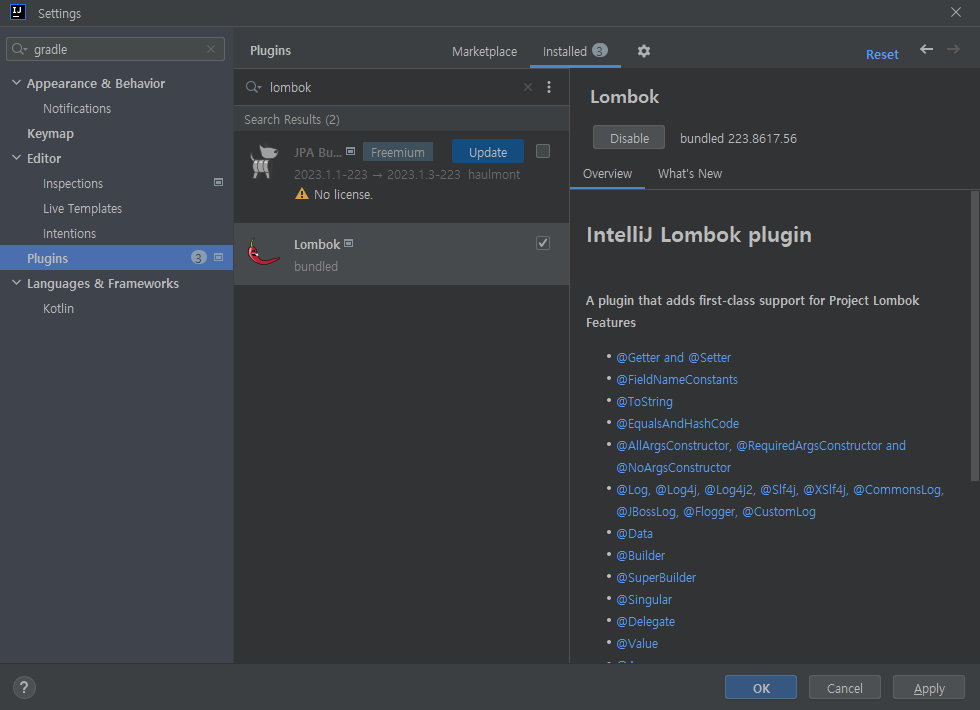Open the @SuperBuilder link

click(656, 577)
